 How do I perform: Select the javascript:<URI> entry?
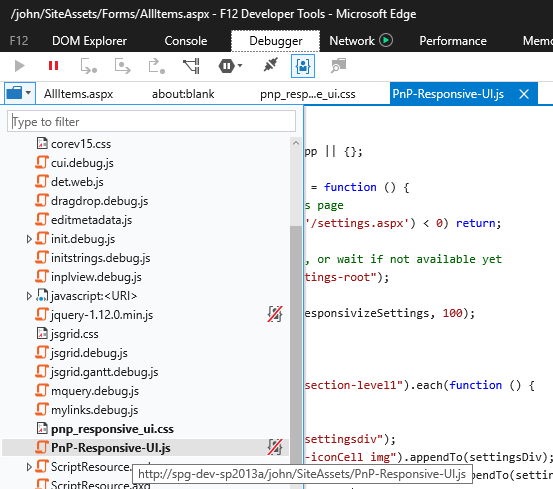[x=94, y=296]
